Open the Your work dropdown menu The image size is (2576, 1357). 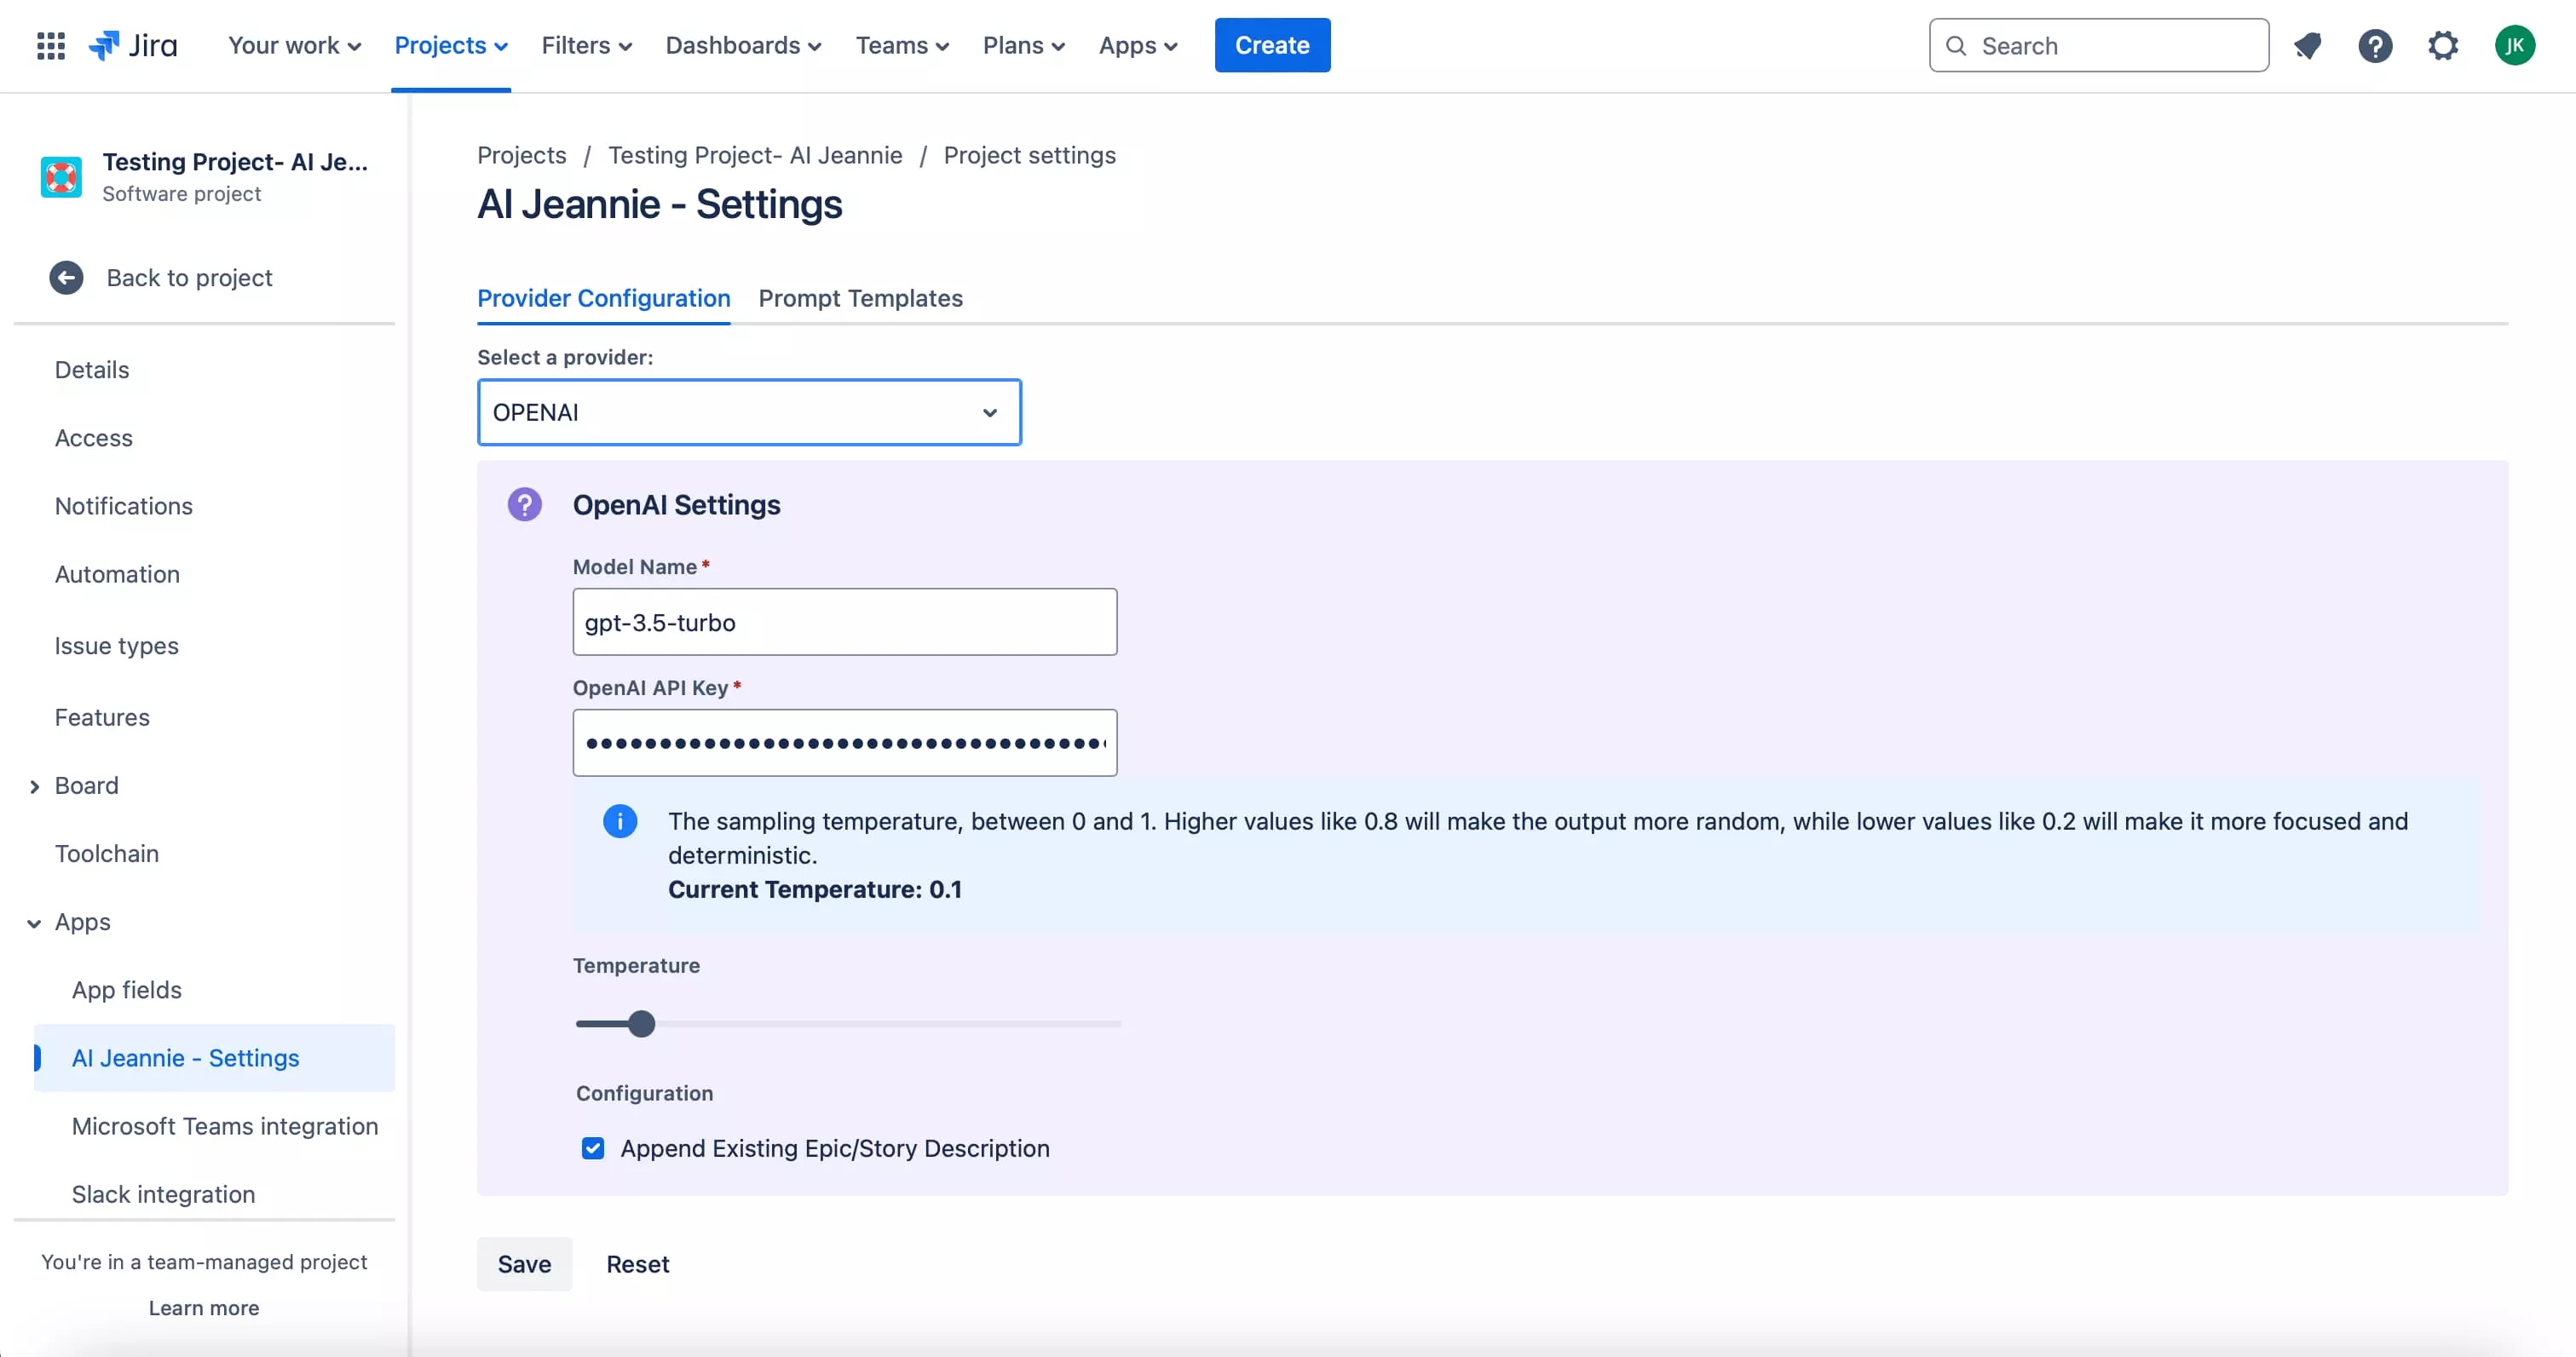[x=294, y=46]
